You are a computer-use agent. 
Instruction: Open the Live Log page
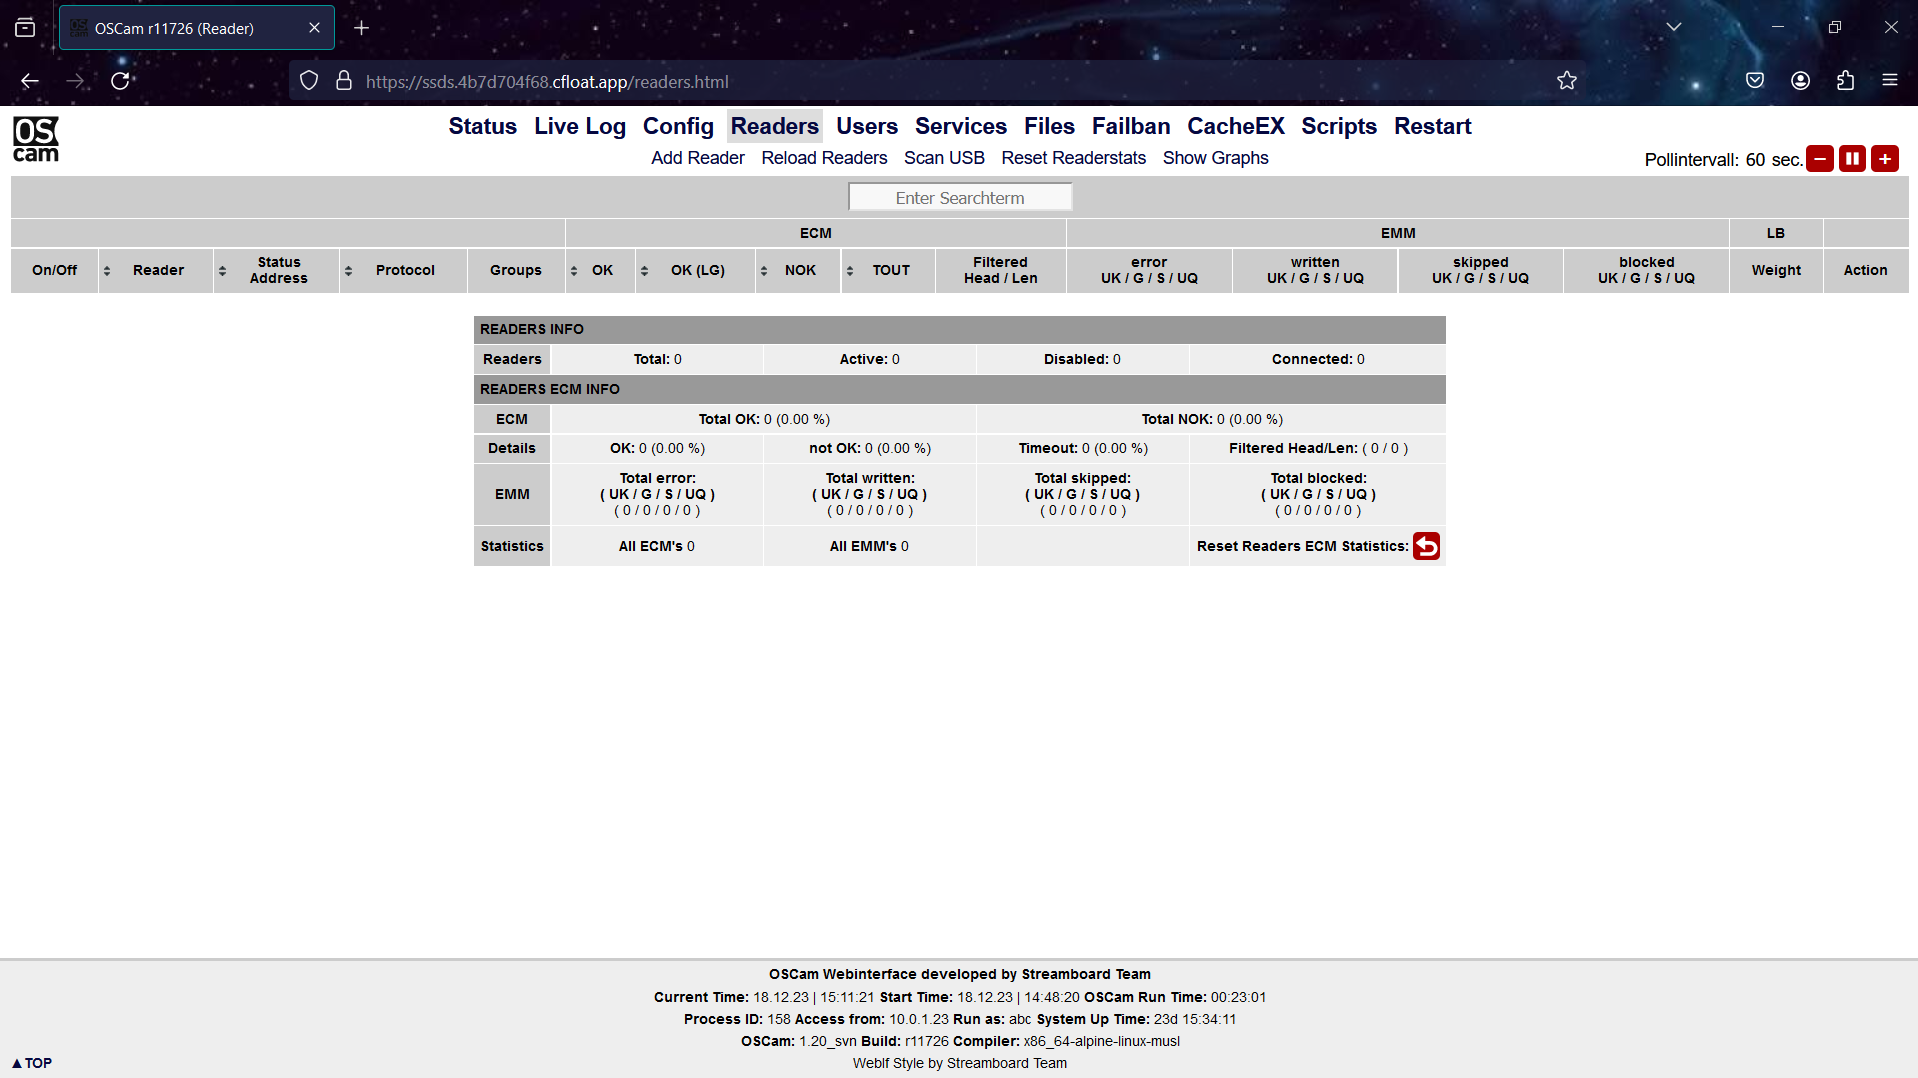580,126
